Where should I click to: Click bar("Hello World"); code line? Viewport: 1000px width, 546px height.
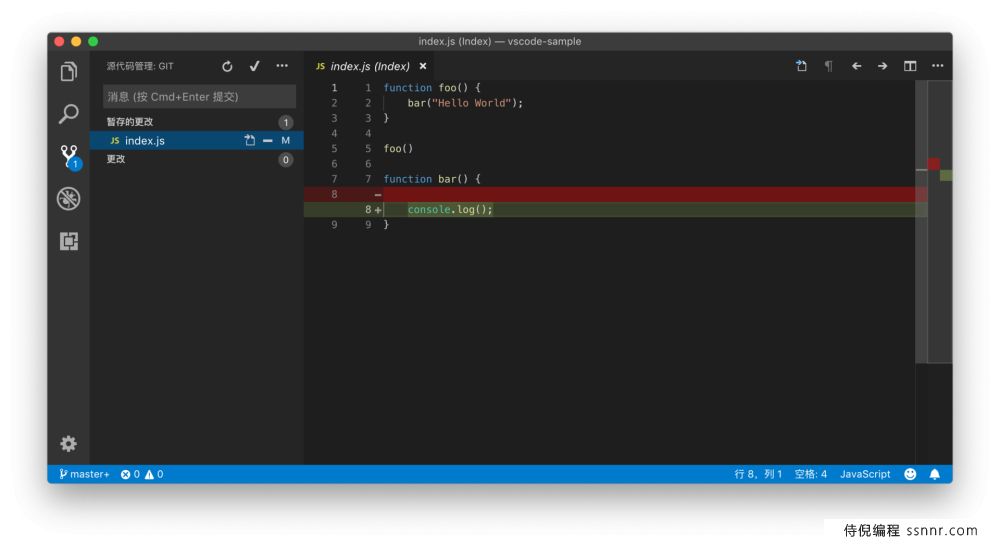[465, 103]
